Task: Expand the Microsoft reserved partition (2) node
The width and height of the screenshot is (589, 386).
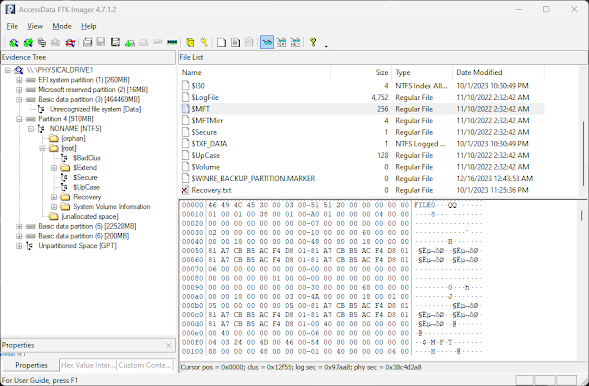Action: pos(19,90)
